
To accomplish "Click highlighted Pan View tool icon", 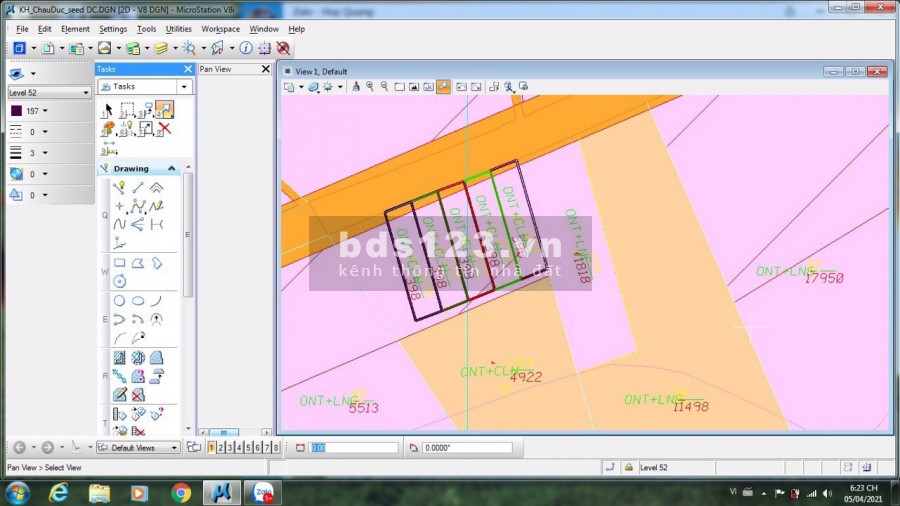I will click(443, 87).
